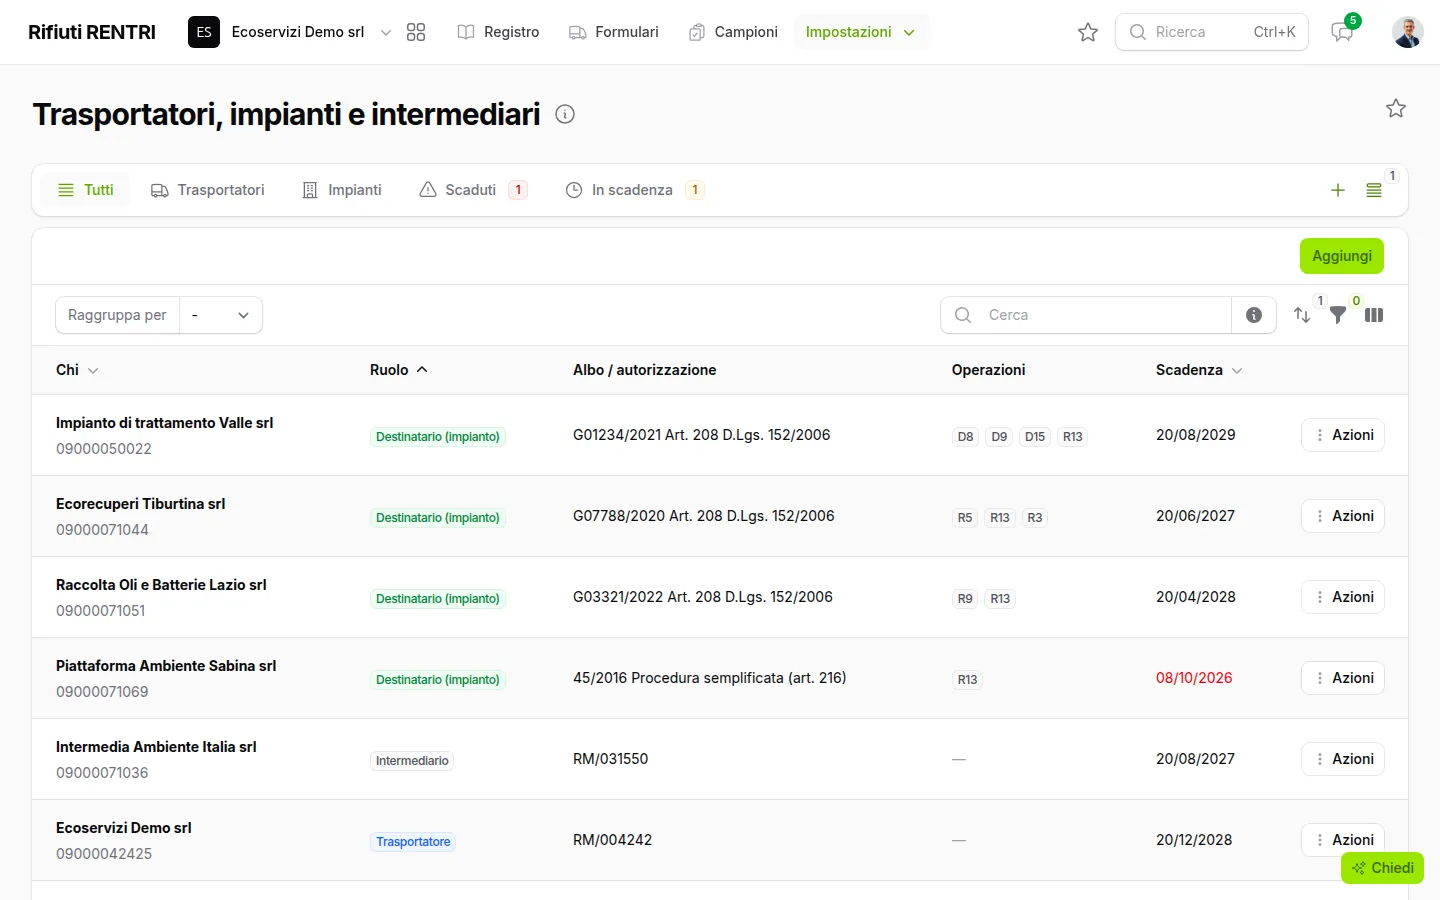Switch to the Trasportatori tab
Screen dimensions: 1440x900
208,190
